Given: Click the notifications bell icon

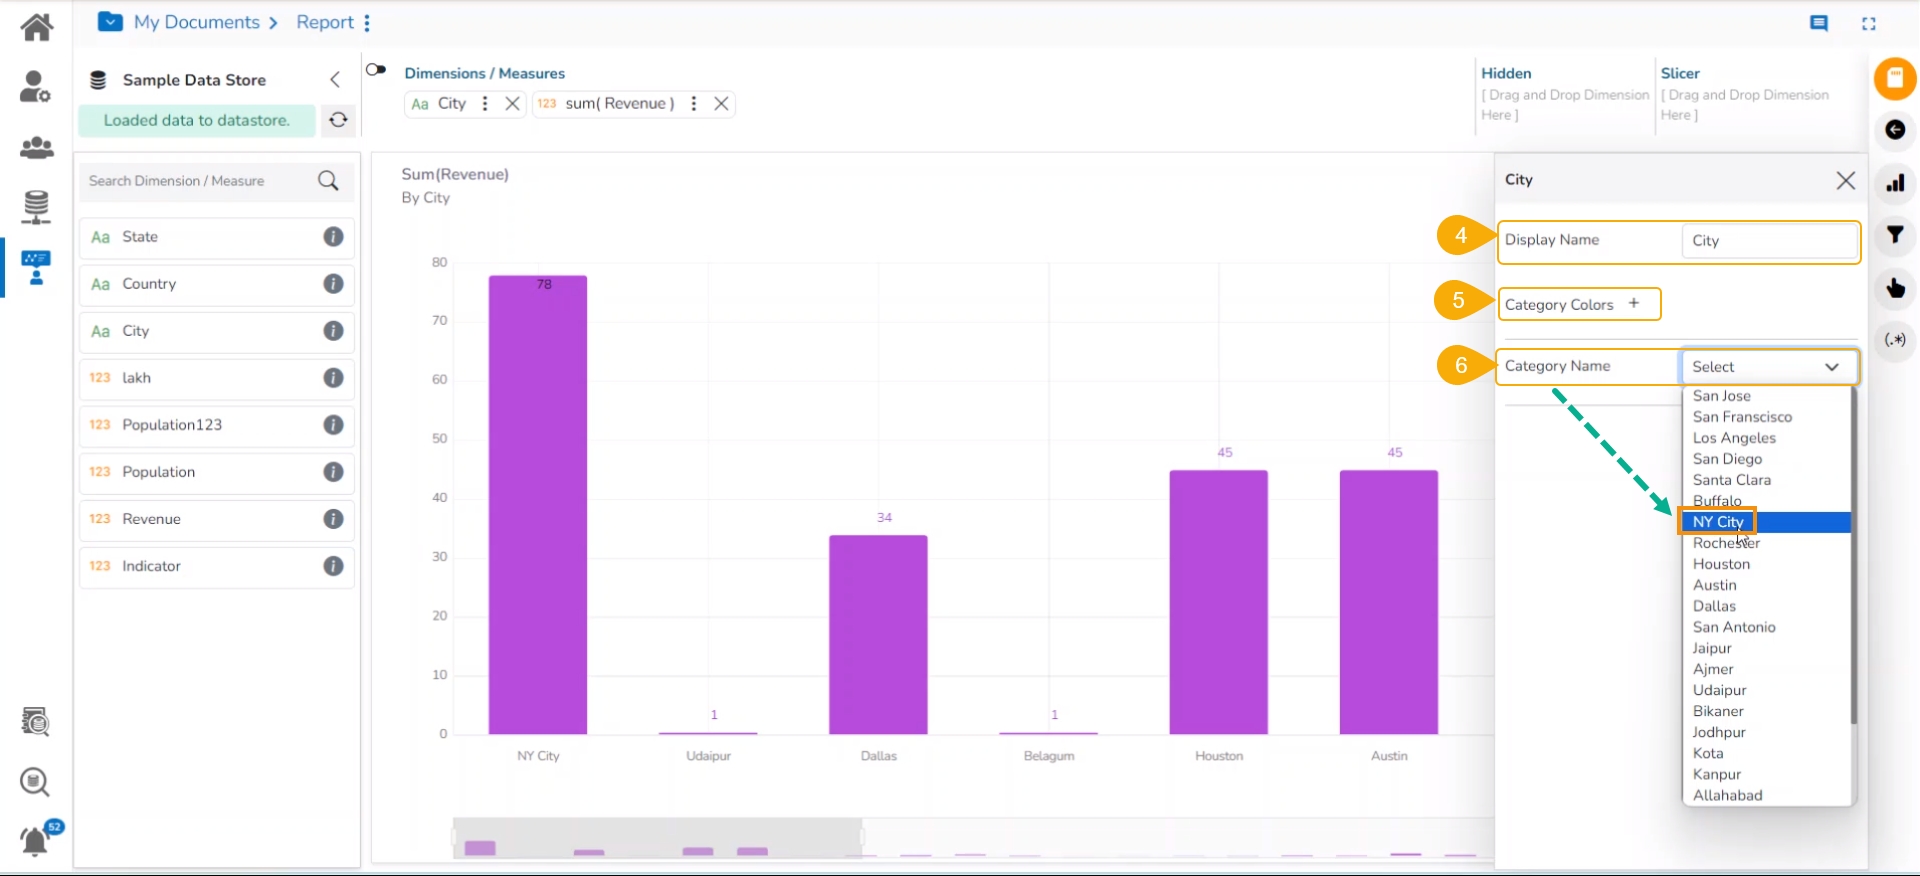Looking at the screenshot, I should pyautogui.click(x=35, y=841).
